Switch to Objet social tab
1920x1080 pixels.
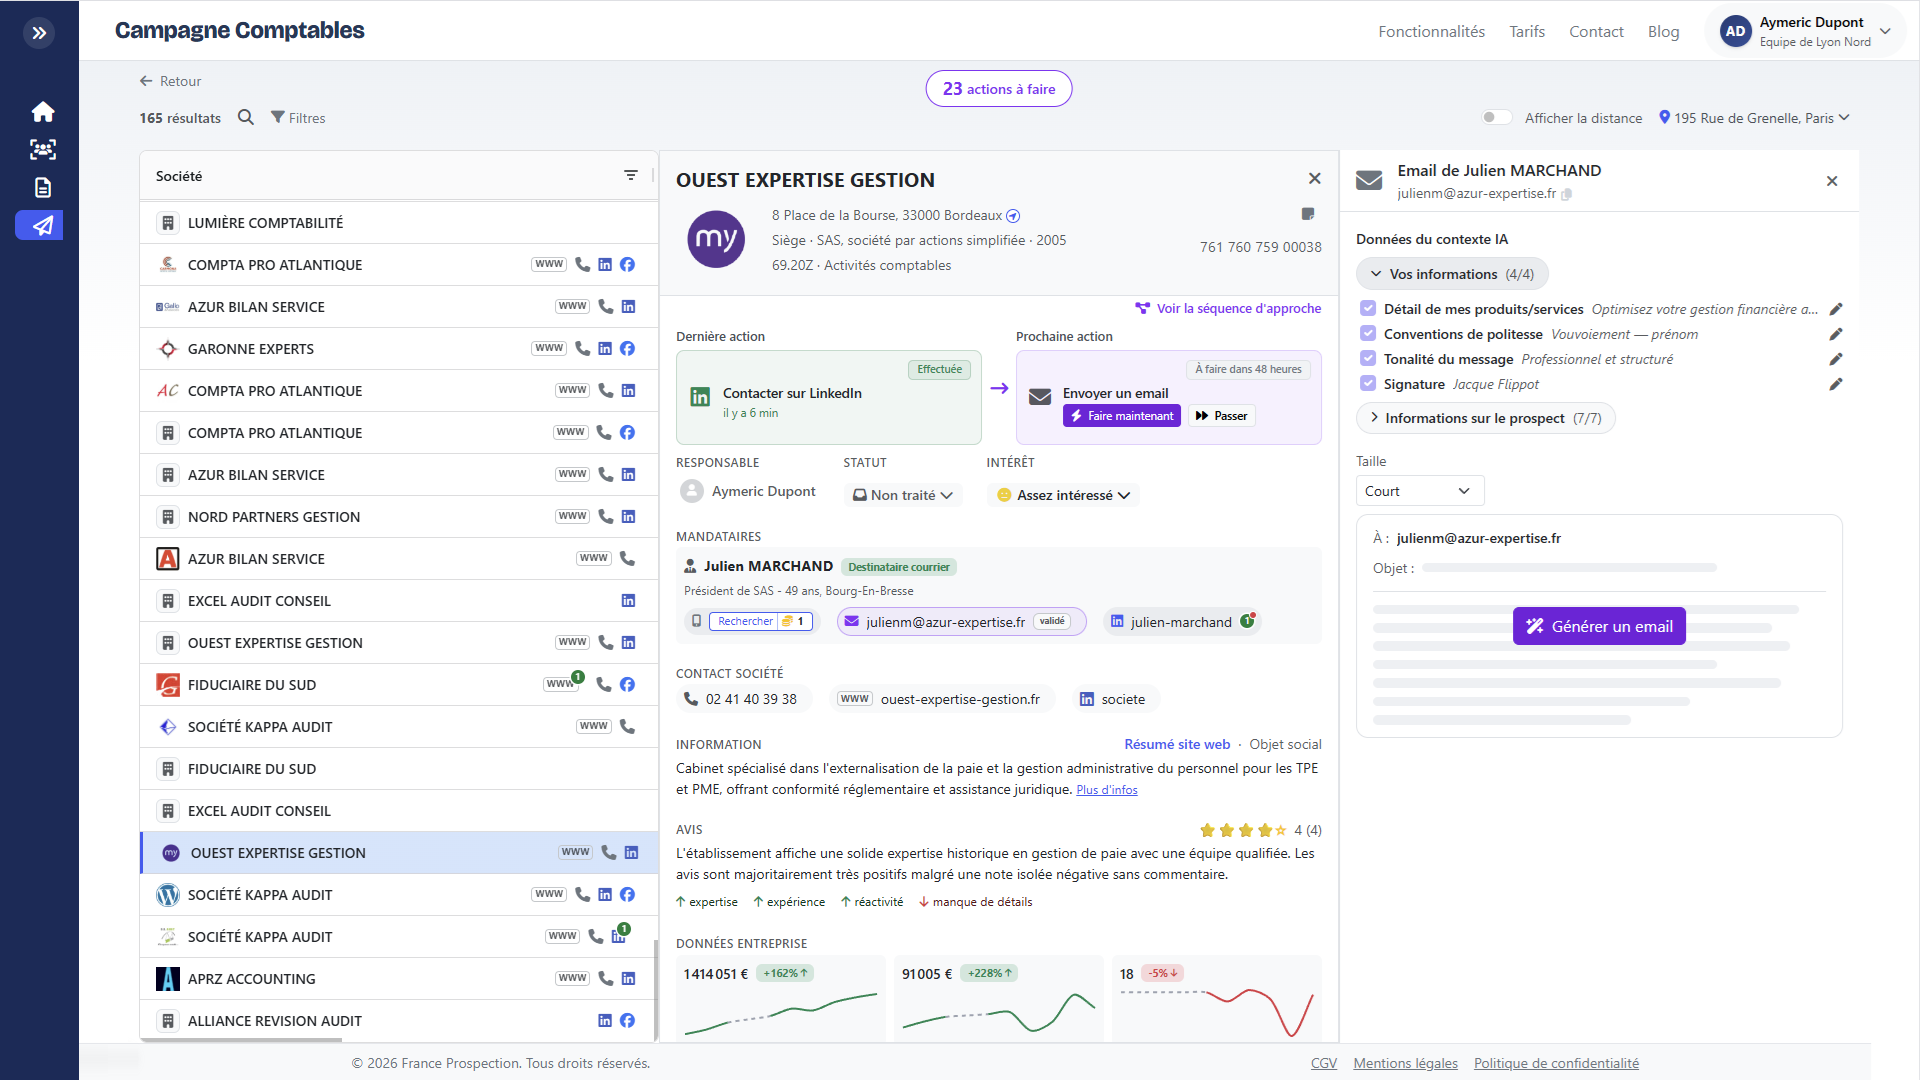(x=1285, y=744)
